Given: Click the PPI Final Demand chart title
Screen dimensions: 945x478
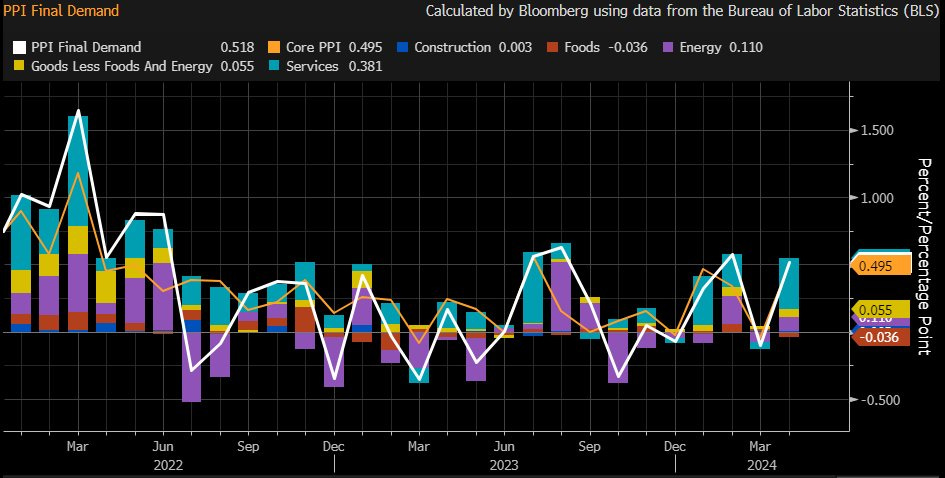Looking at the screenshot, I should click(x=61, y=12).
